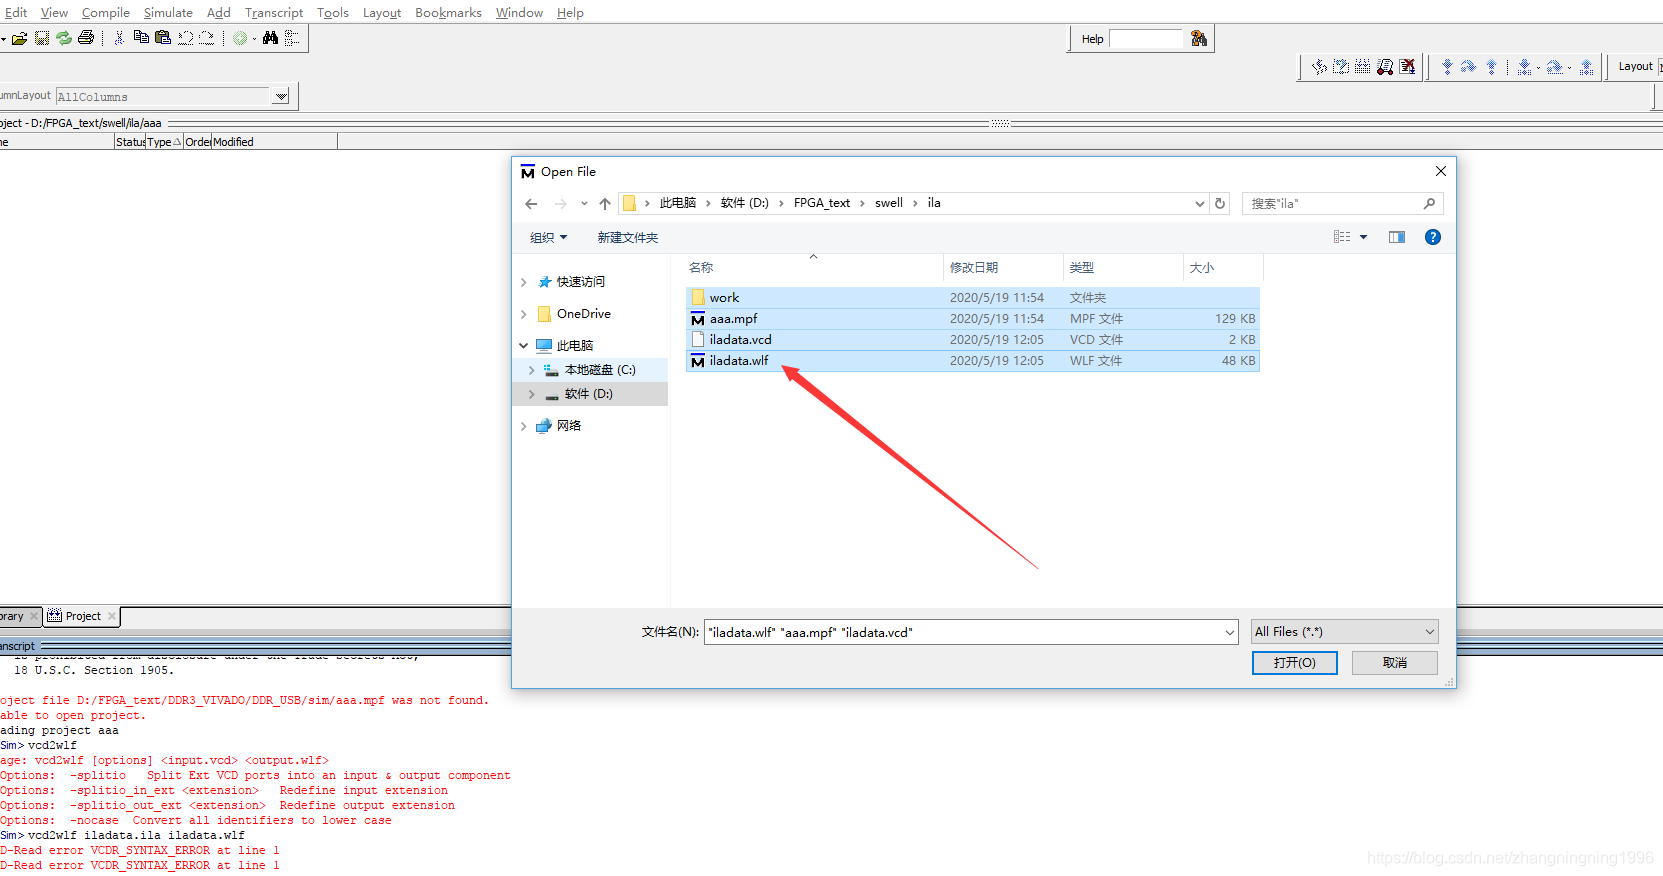Open the Simulate menu
Image resolution: width=1663 pixels, height=876 pixels.
[168, 13]
